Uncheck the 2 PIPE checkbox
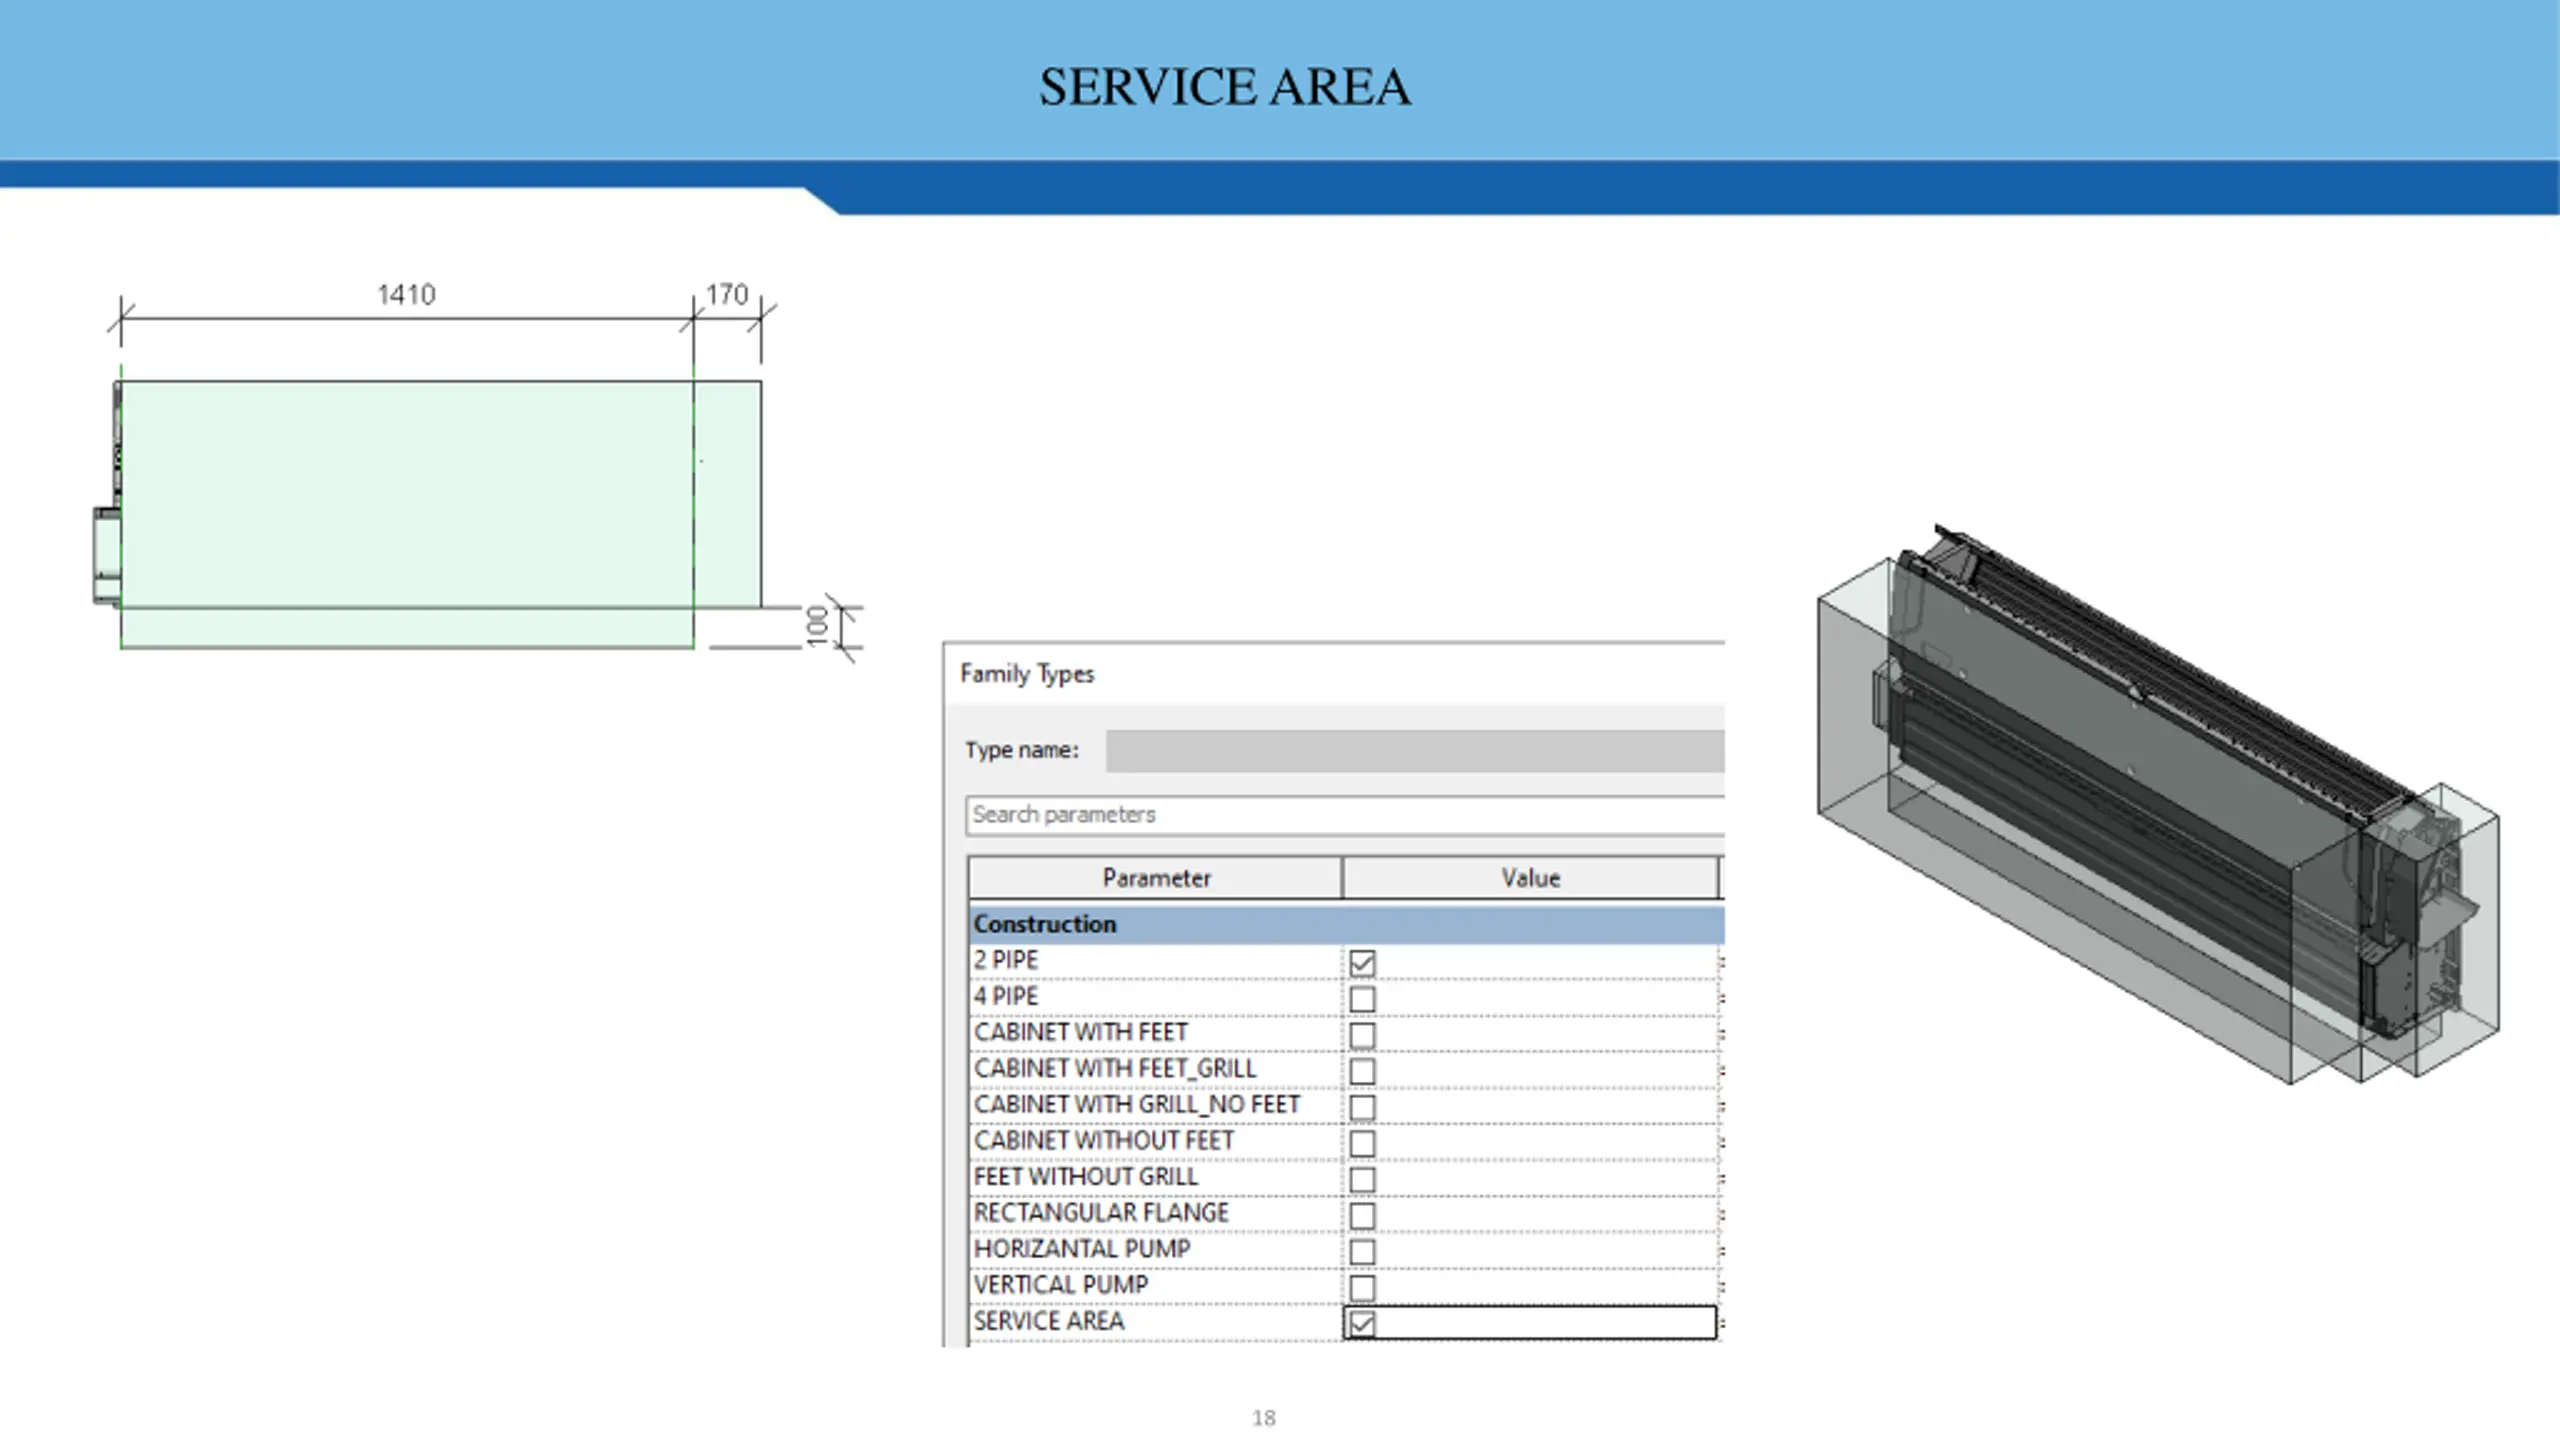This screenshot has height=1440, width=2560. (1362, 962)
